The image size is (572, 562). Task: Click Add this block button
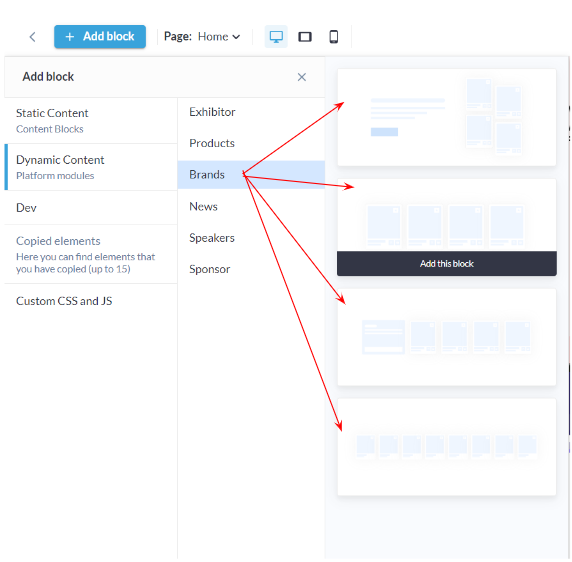tap(447, 263)
